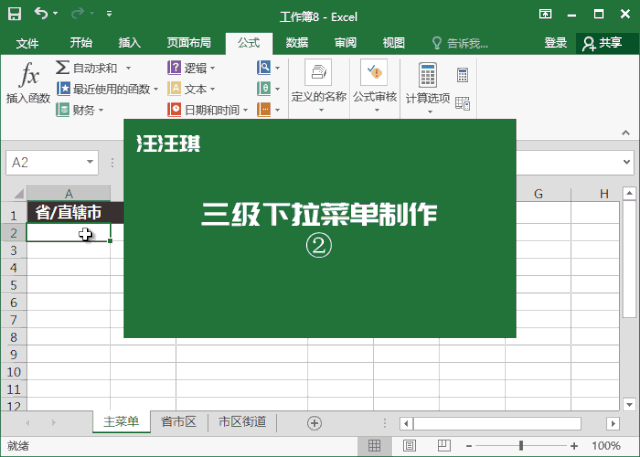Switch to the 开始 tab
Viewport: 640px width, 457px height.
pos(81,43)
